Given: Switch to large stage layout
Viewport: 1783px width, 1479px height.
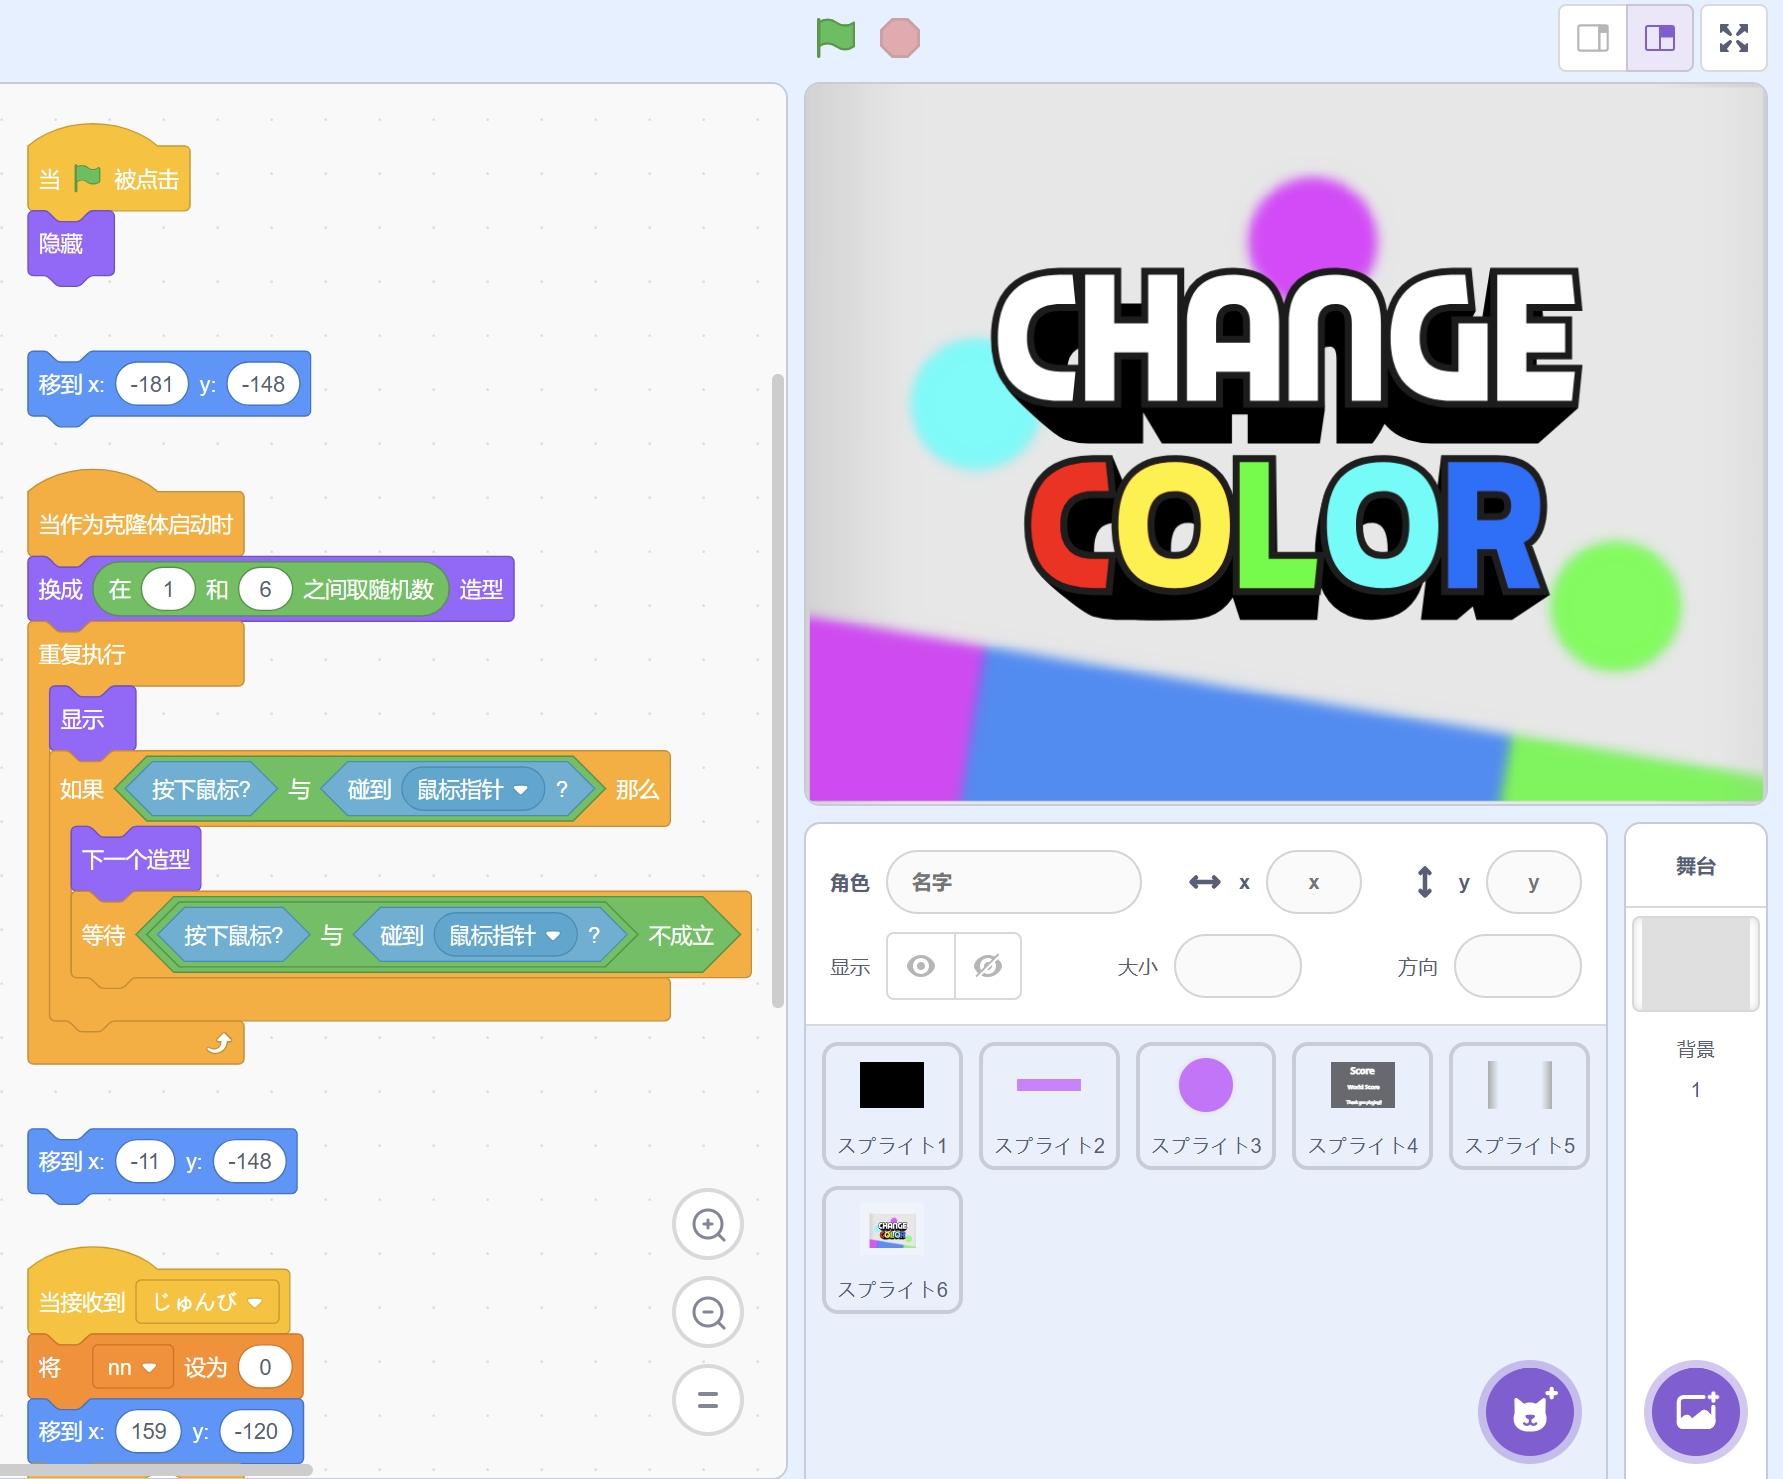Looking at the screenshot, I should [1659, 38].
